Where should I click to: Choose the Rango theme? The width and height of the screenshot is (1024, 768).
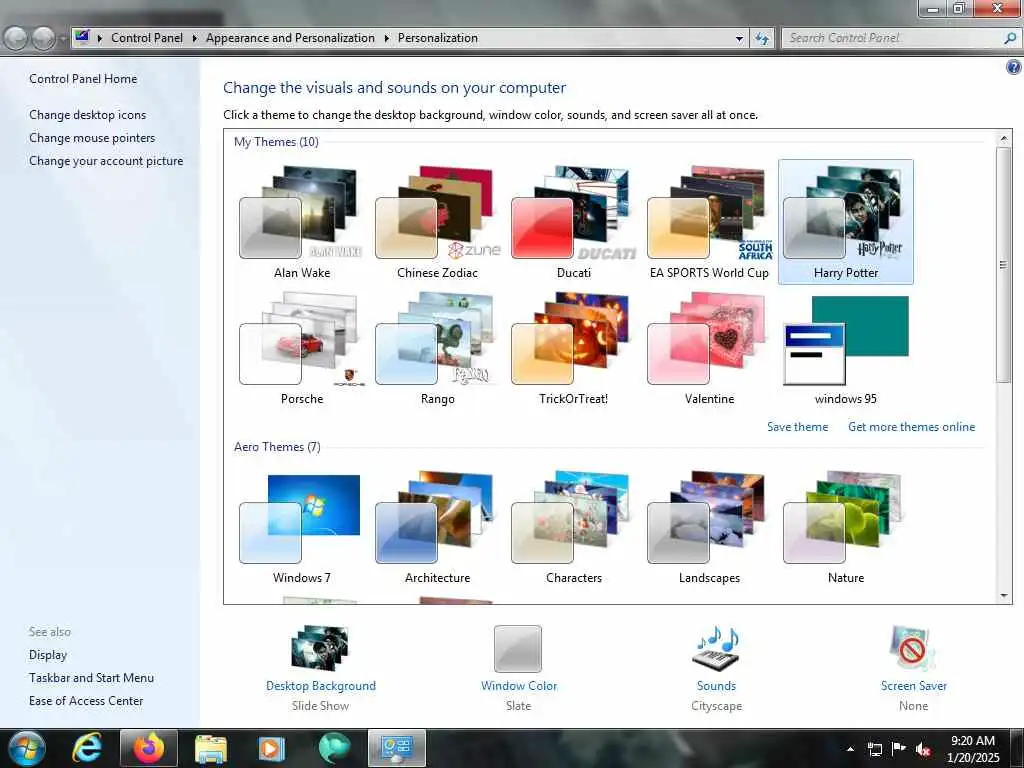[438, 349]
